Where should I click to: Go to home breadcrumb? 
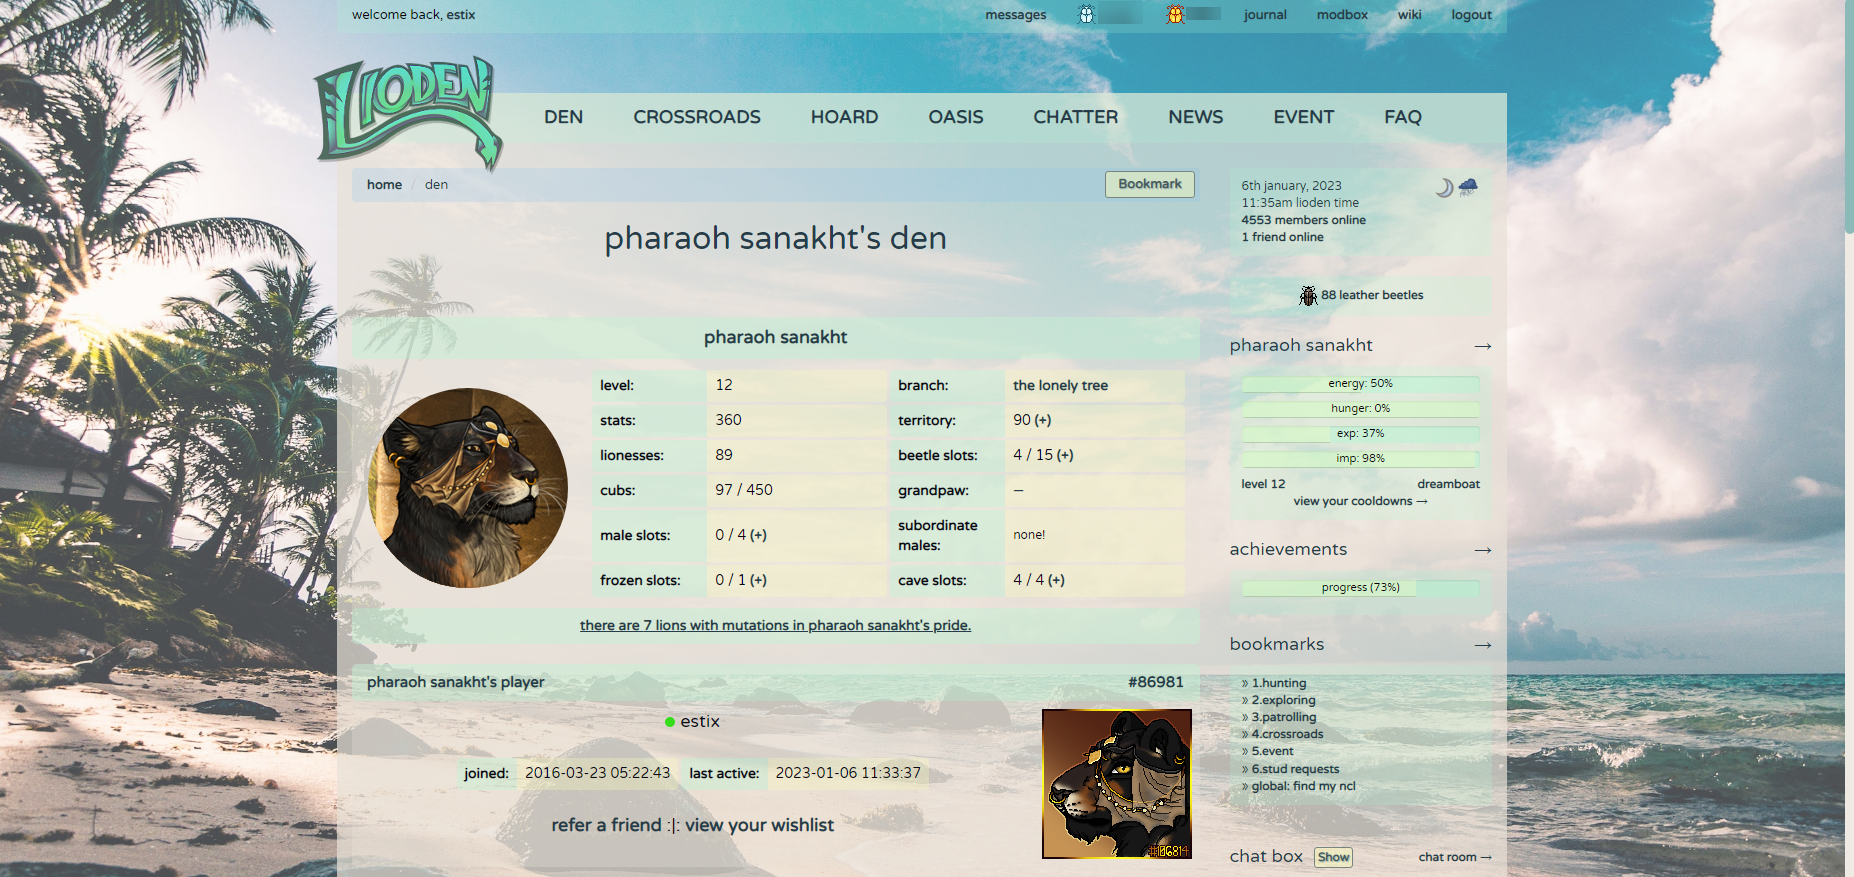point(384,185)
